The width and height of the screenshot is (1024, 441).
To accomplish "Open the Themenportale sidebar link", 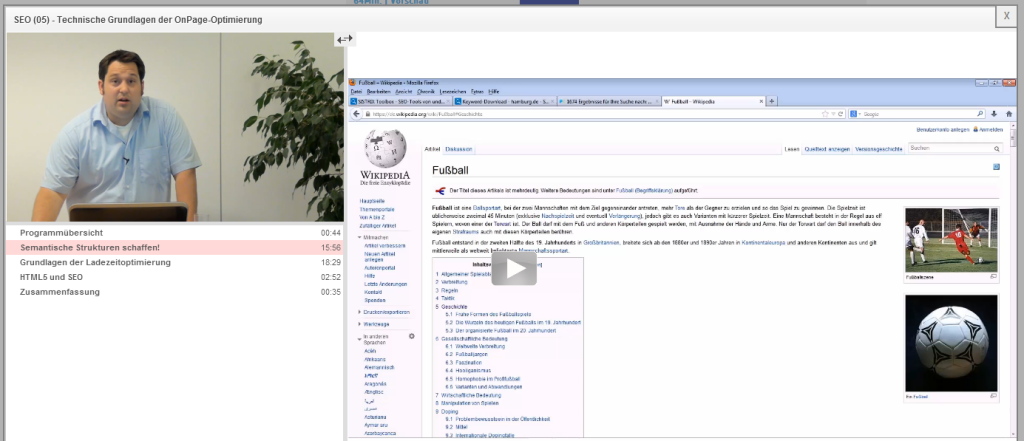I will point(376,209).
